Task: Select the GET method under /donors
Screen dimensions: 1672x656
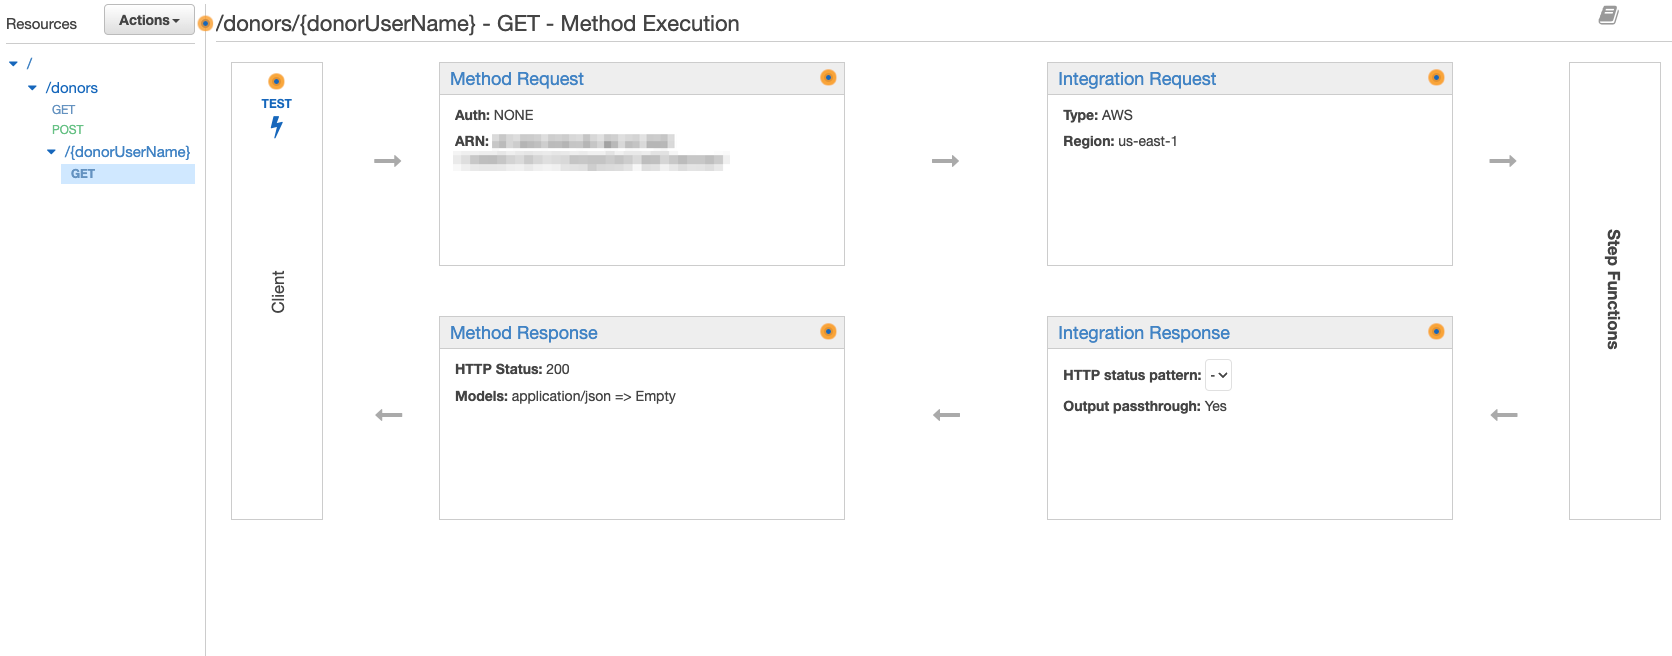Action: [x=63, y=110]
